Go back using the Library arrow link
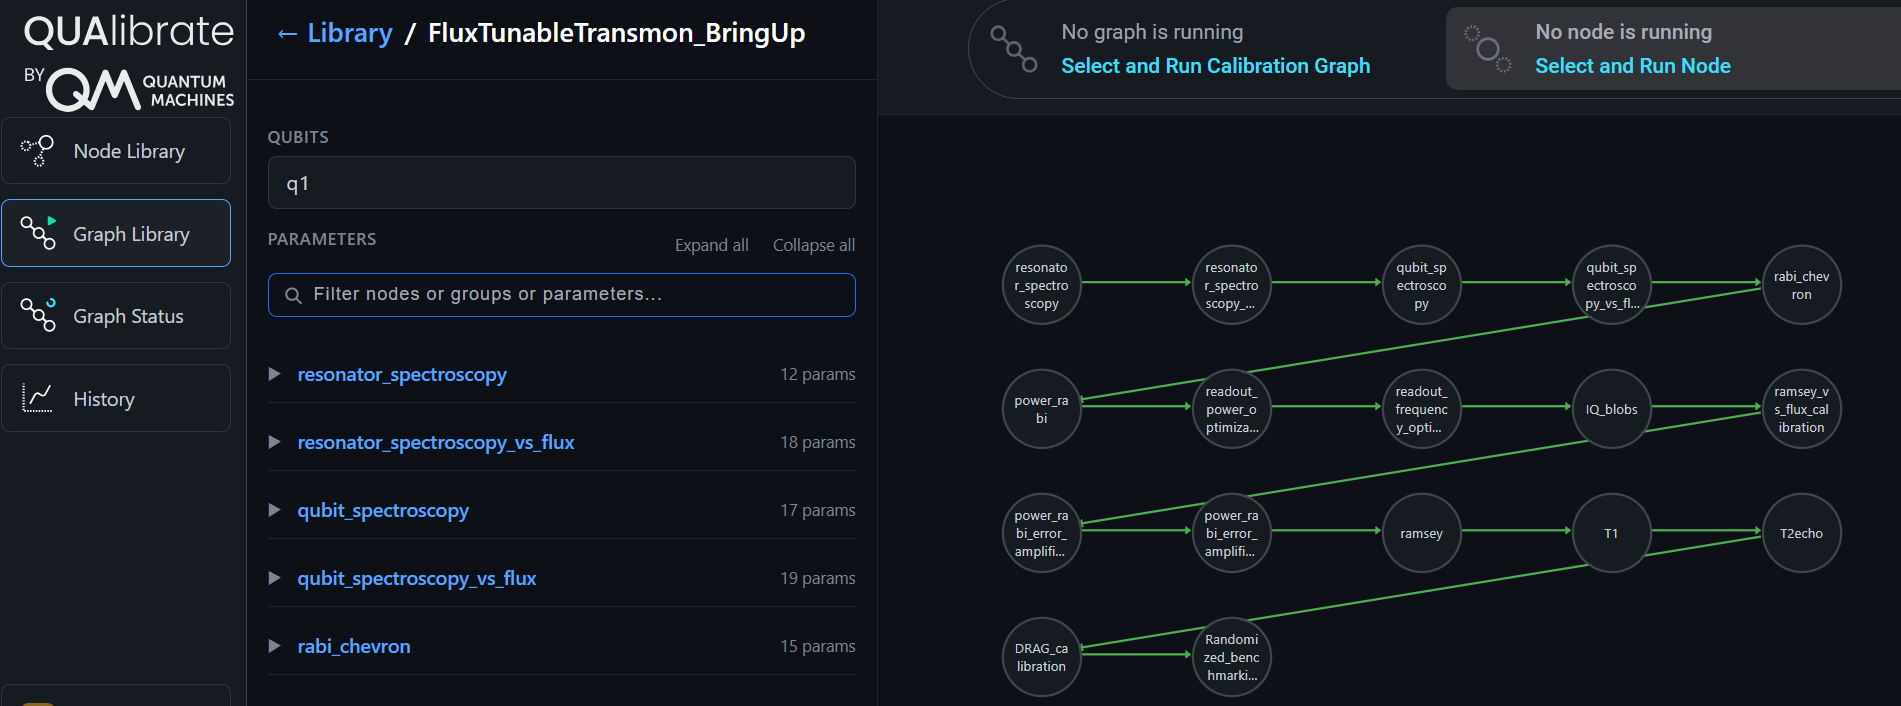The width and height of the screenshot is (1901, 706). [335, 33]
